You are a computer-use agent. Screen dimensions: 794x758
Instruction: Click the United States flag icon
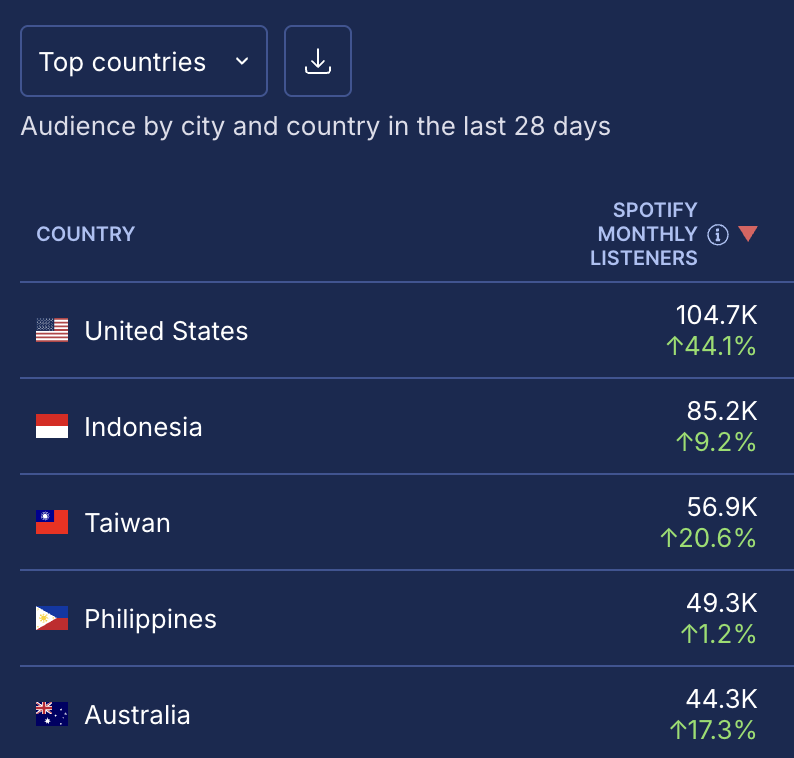pyautogui.click(x=52, y=330)
